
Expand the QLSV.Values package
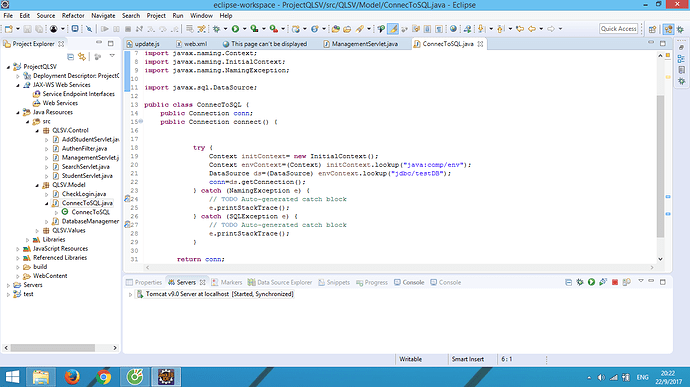[x=37, y=231]
